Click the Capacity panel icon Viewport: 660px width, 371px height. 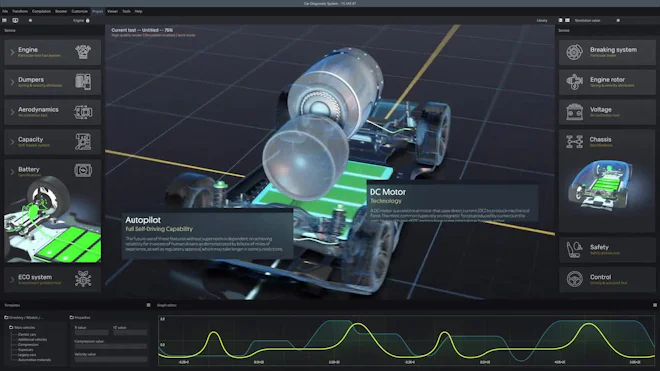pyautogui.click(x=83, y=141)
